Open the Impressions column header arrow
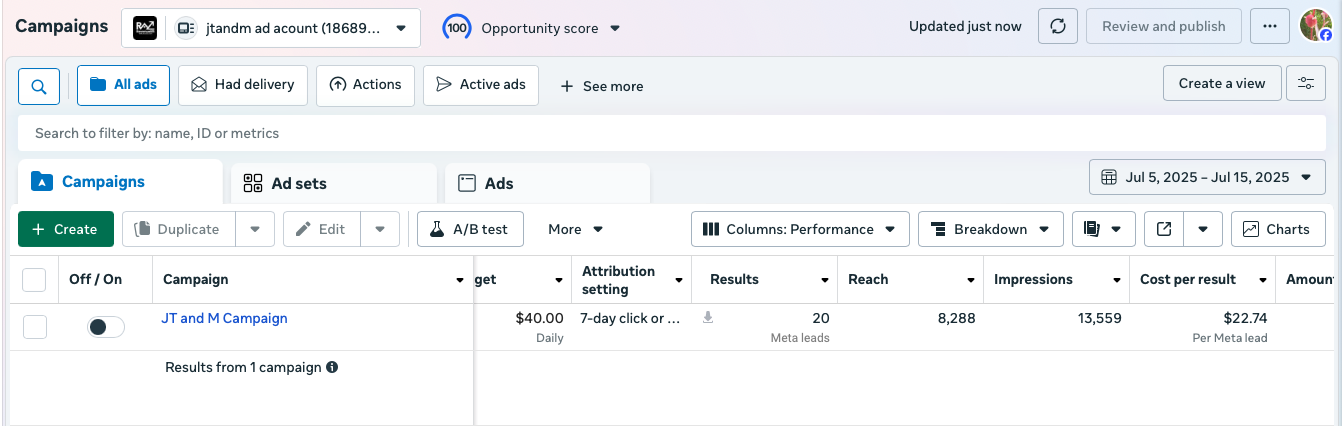 [x=1117, y=280]
